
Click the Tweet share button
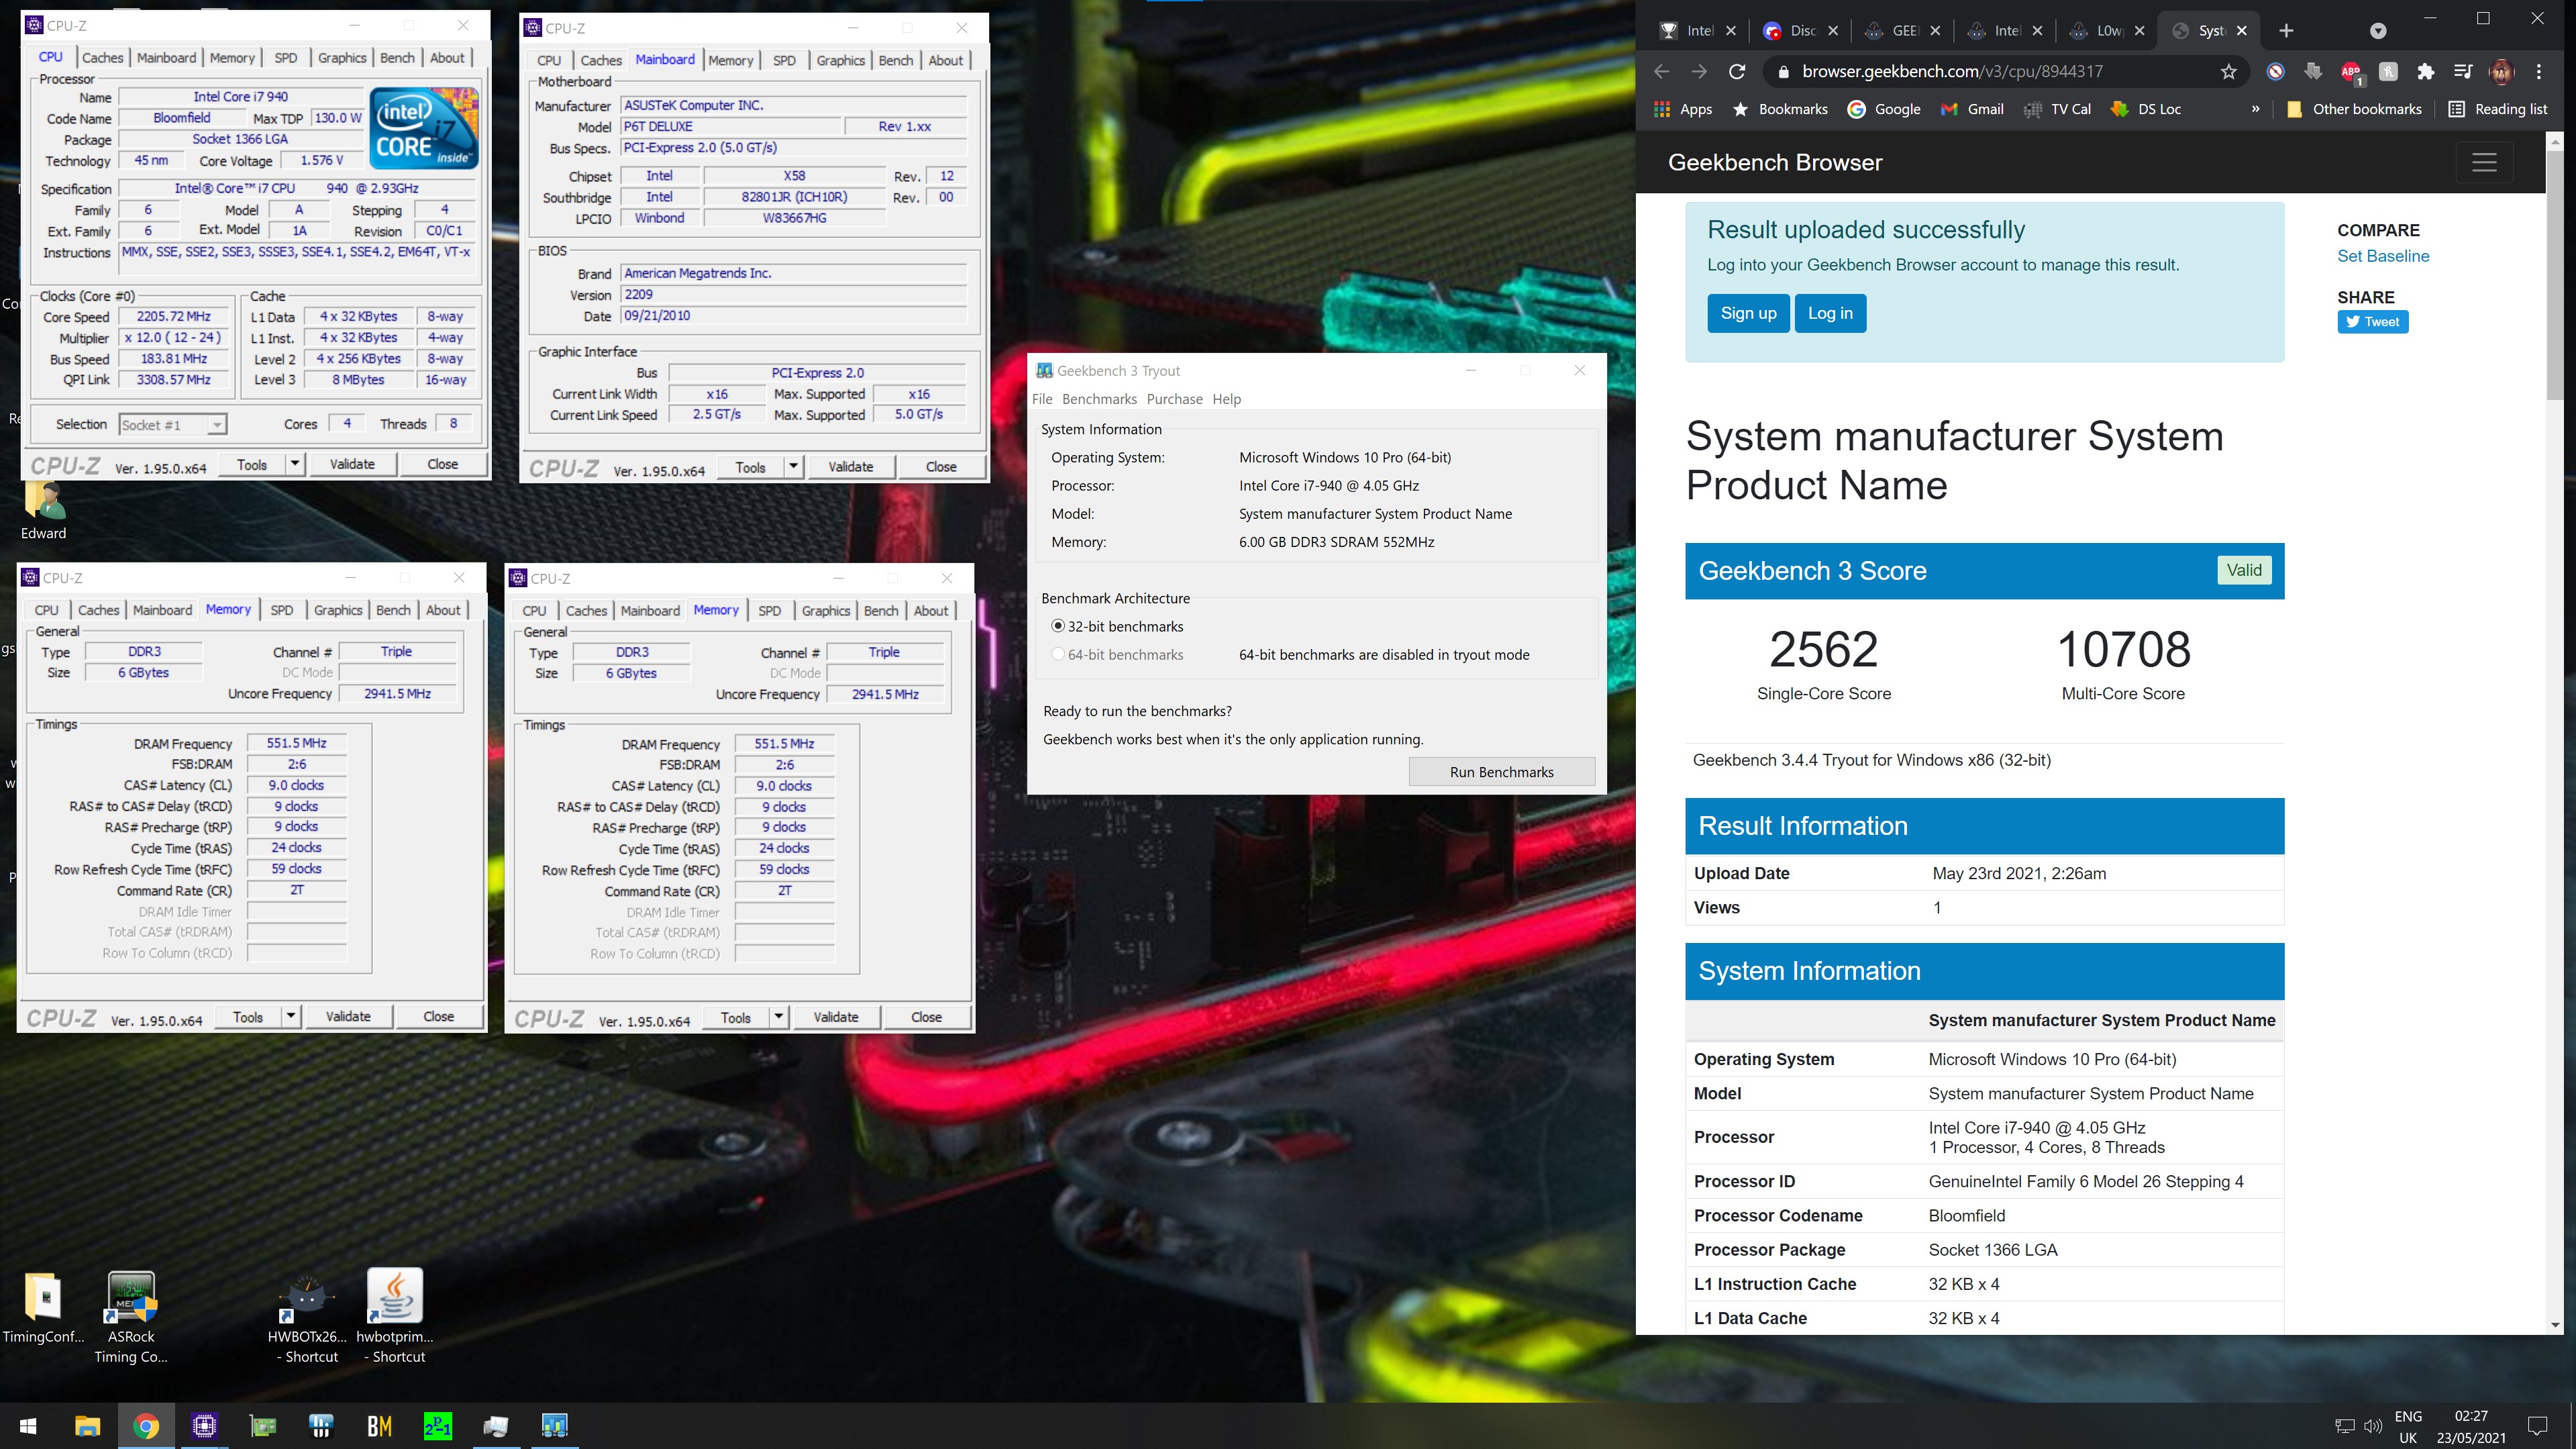(2372, 322)
